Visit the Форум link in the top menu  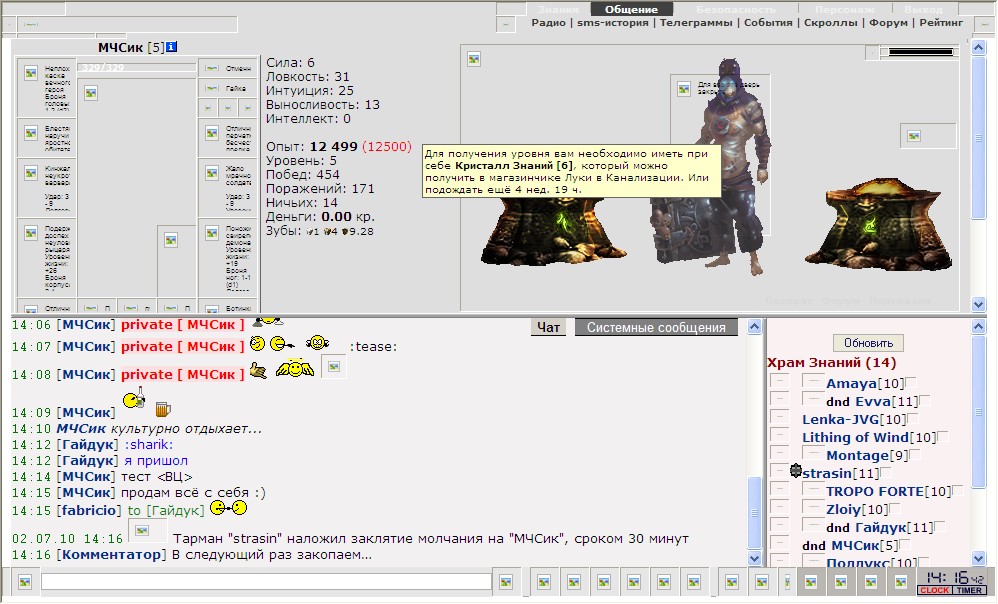point(889,23)
